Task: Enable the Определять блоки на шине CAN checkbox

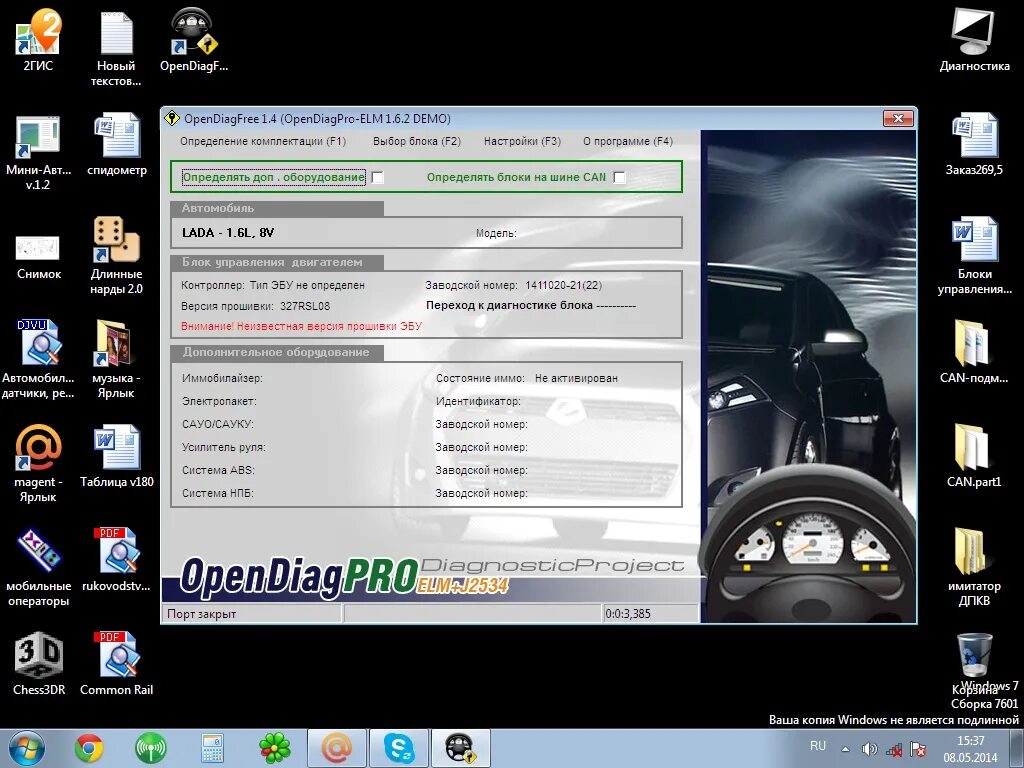Action: tap(619, 178)
